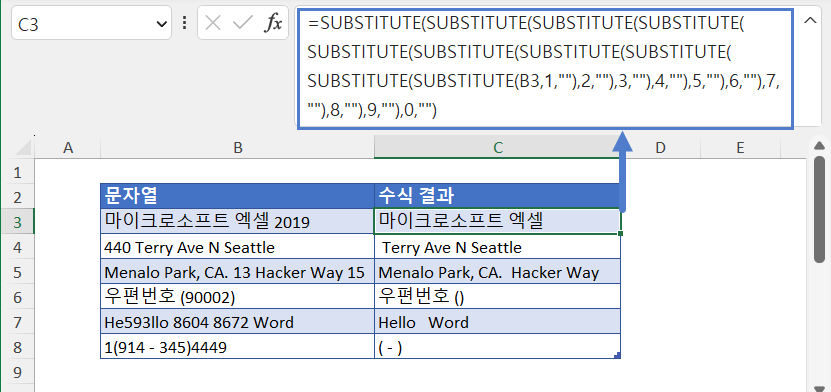
Task: Select cell 'Menalo Park, CA. 13 Hacker Way 15'
Action: pyautogui.click(x=237, y=271)
